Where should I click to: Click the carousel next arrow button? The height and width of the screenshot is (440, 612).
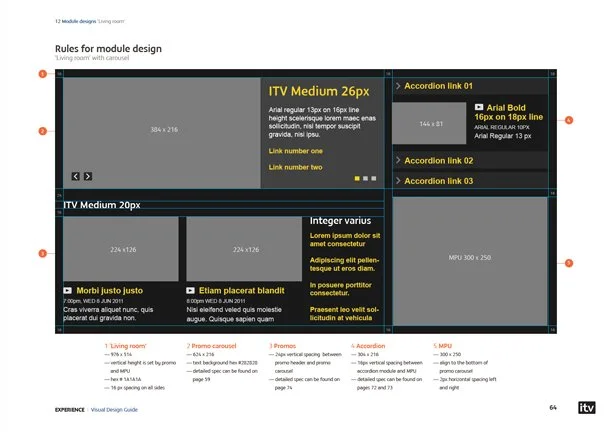point(88,176)
